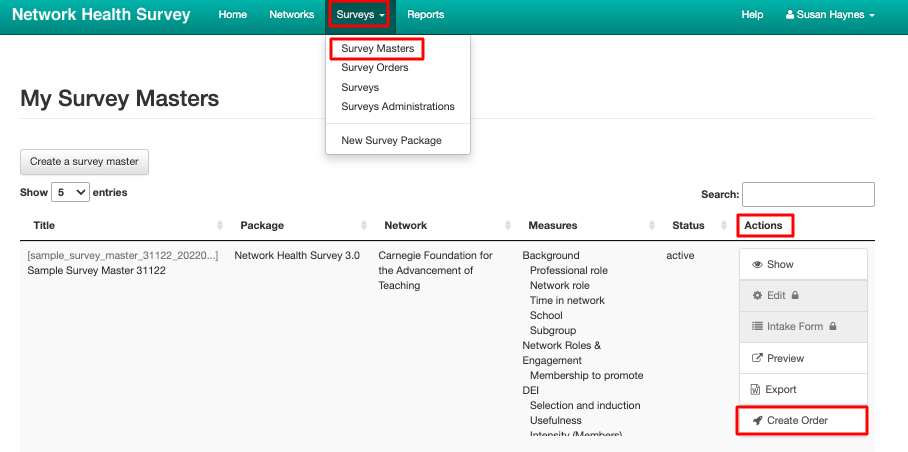
Task: Click the Membership to promote measure
Action: click(587, 376)
